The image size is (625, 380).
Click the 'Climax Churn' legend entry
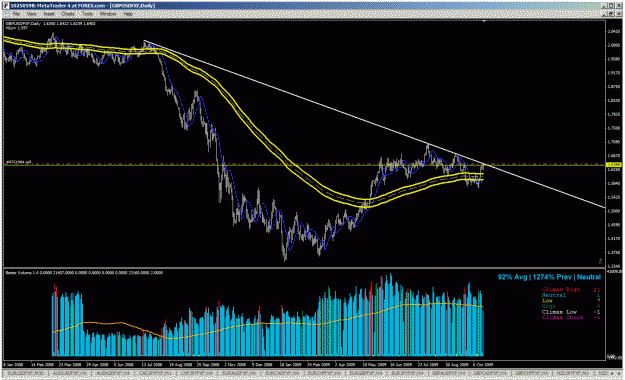click(x=562, y=317)
